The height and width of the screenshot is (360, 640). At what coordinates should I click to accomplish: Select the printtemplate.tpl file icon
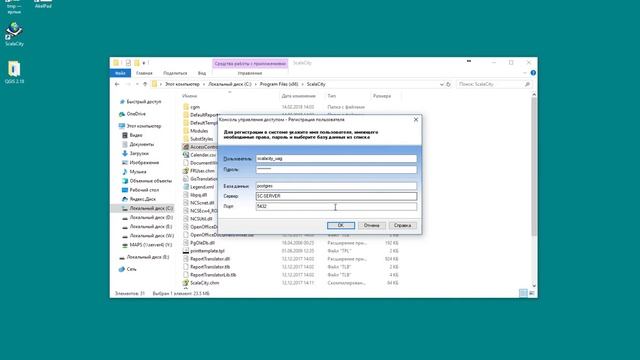point(186,251)
